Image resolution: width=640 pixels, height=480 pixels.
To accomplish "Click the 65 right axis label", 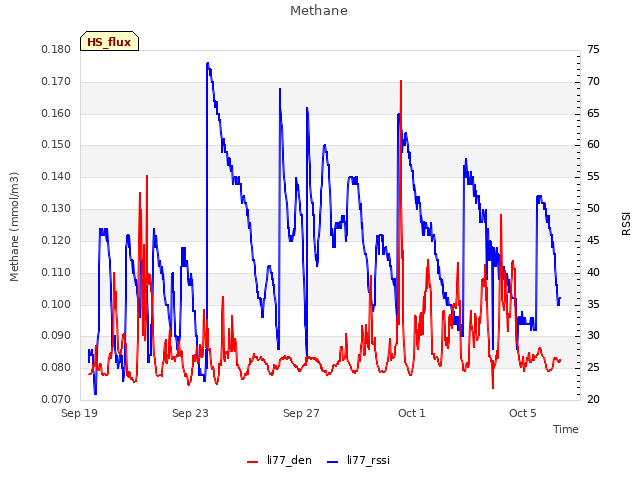I will point(593,113).
